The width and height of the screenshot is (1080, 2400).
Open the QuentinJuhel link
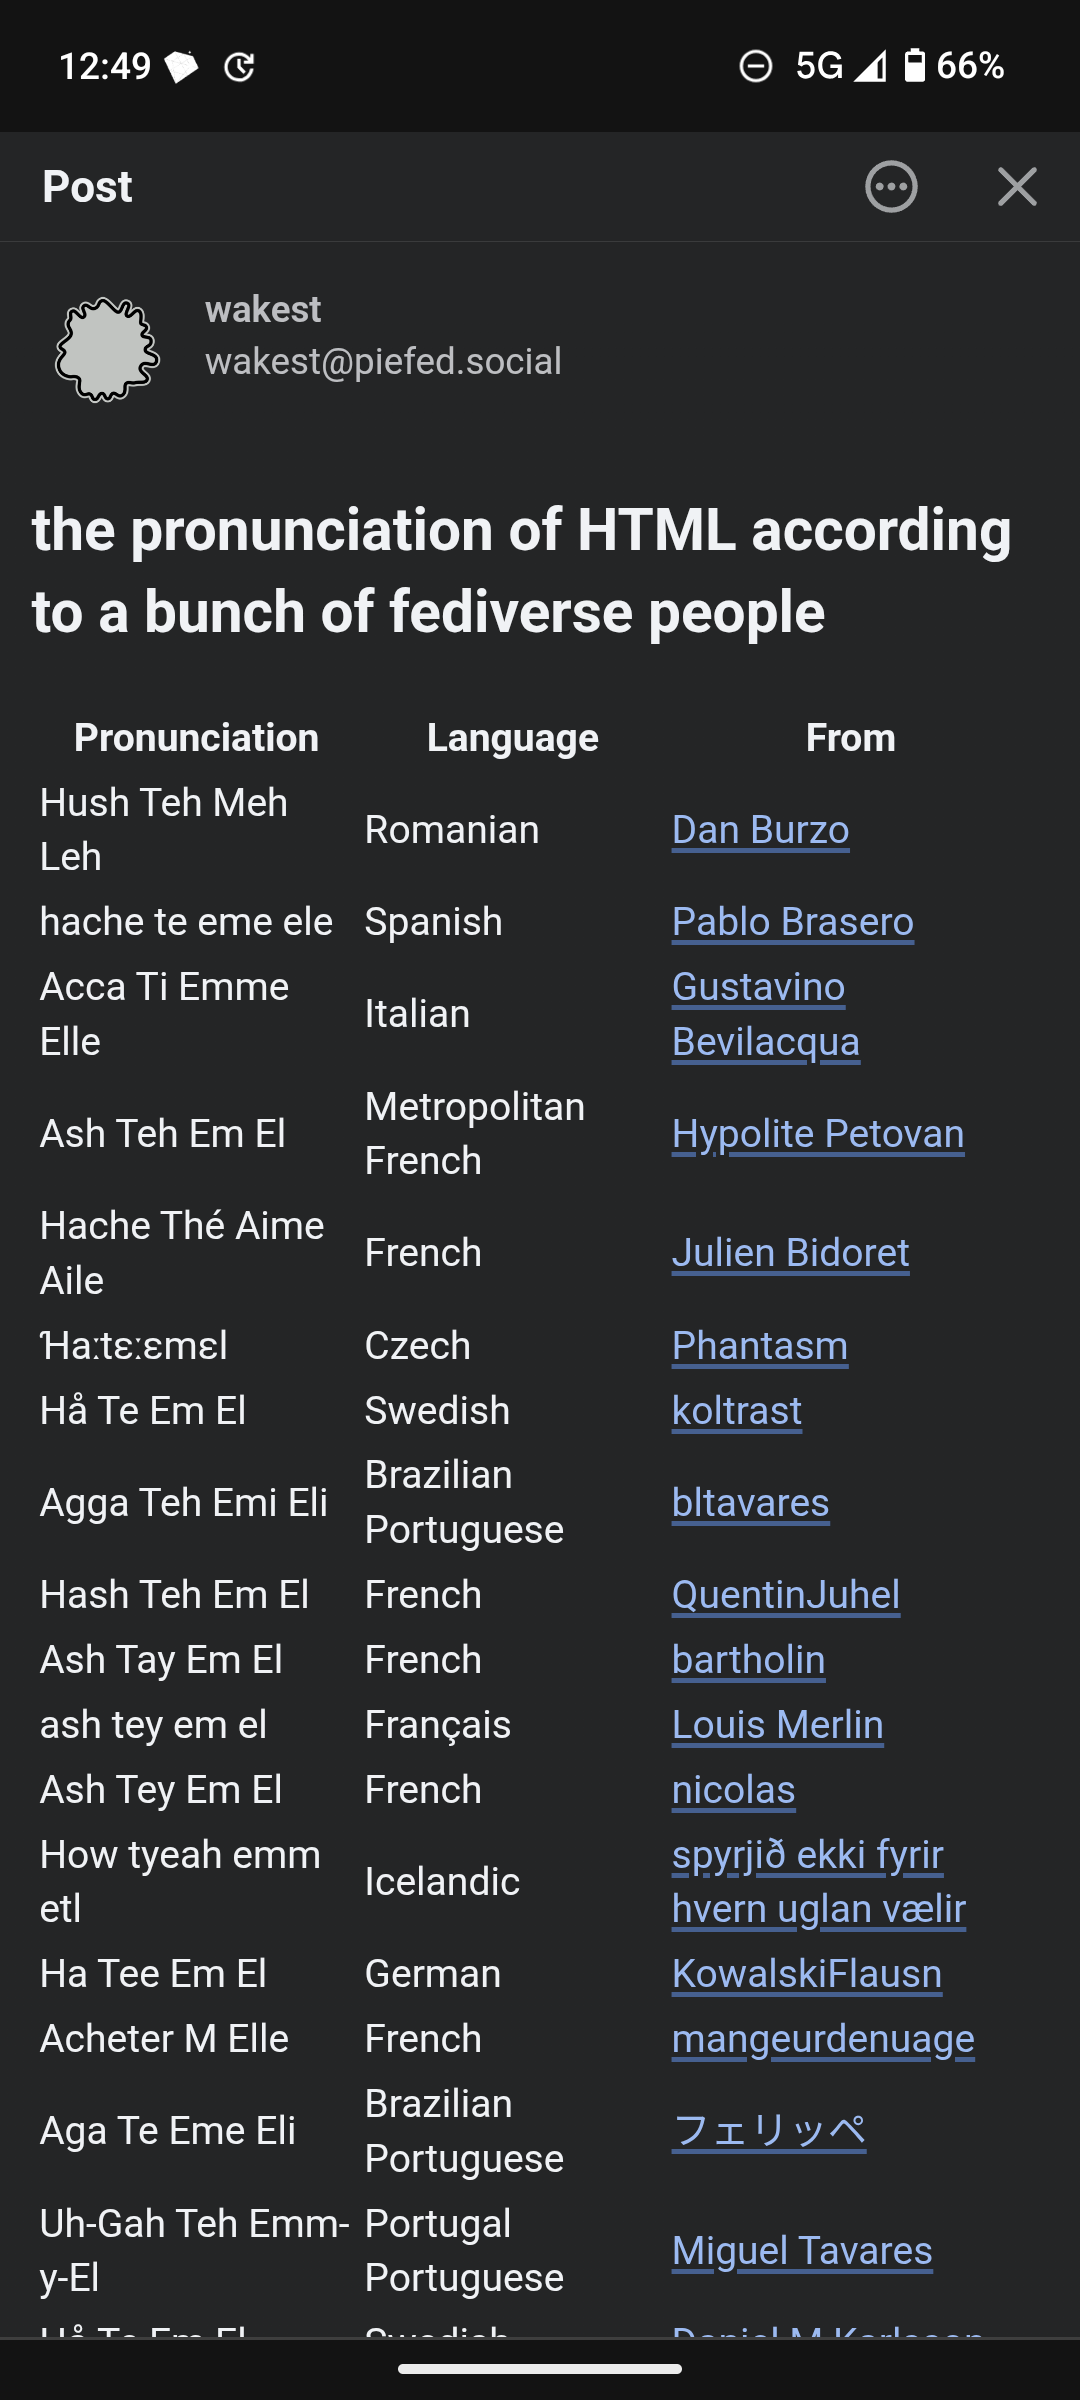click(786, 1595)
